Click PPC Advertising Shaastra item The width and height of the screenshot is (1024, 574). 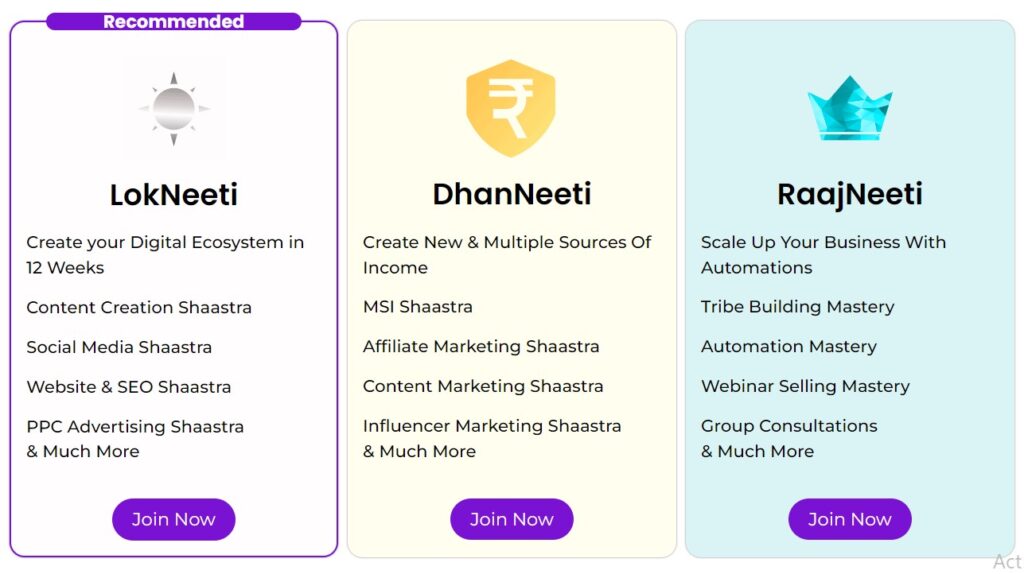coord(135,427)
